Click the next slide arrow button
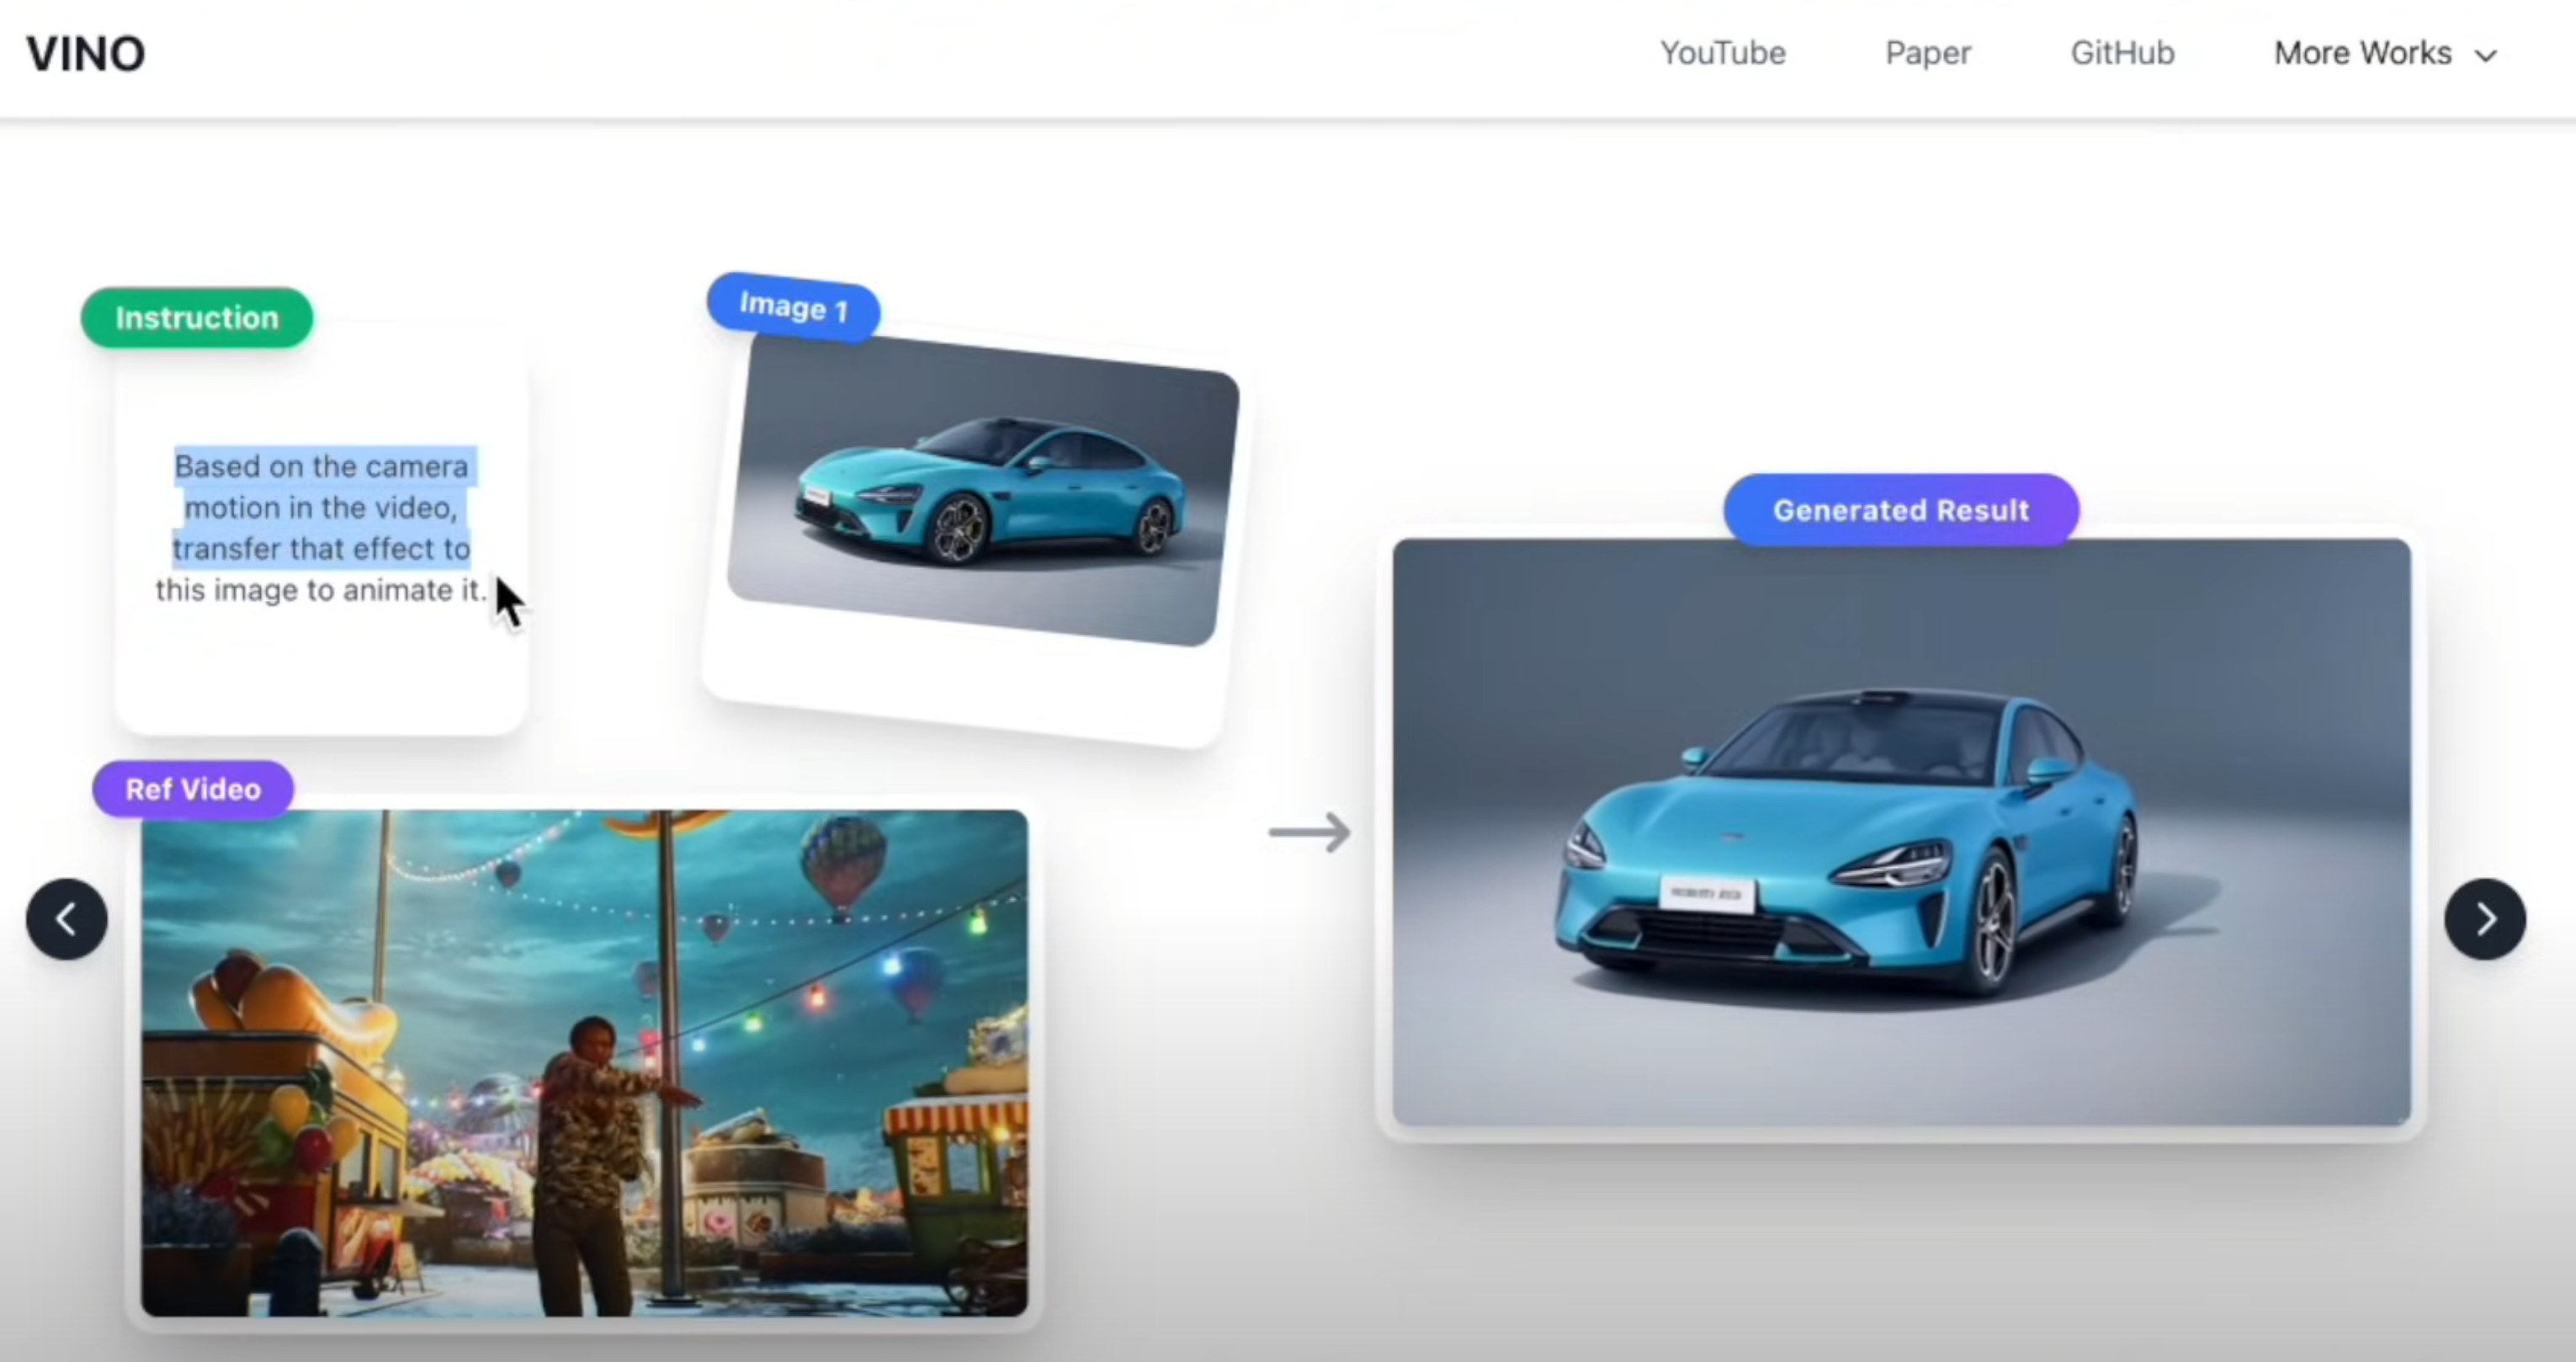This screenshot has width=2576, height=1362. coord(2485,919)
